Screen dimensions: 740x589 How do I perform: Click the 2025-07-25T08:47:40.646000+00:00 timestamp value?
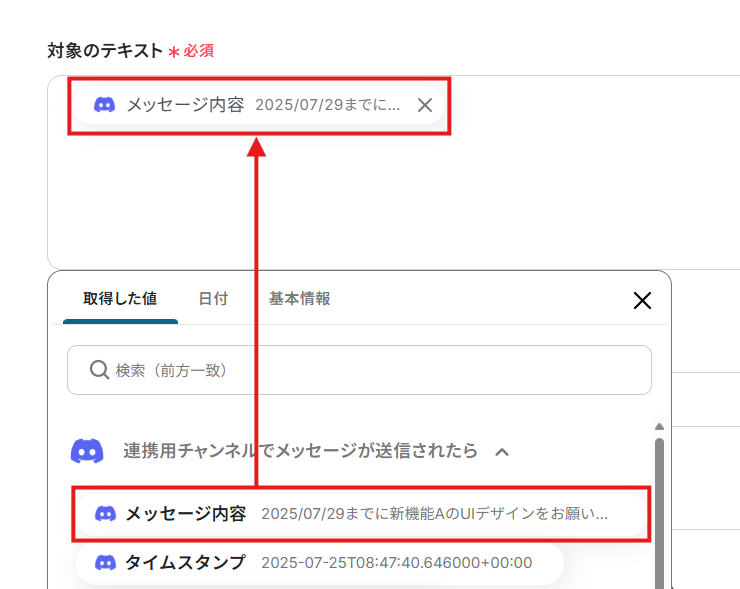pos(396,563)
